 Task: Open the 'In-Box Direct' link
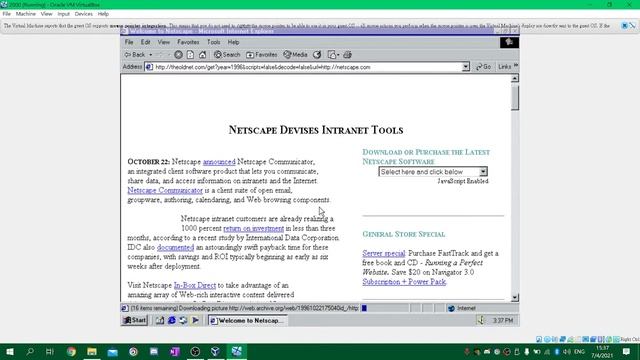pyautogui.click(x=195, y=285)
